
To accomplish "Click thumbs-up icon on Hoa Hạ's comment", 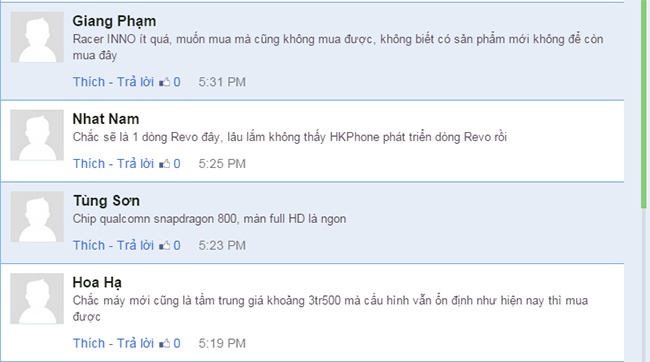I will pos(165,343).
